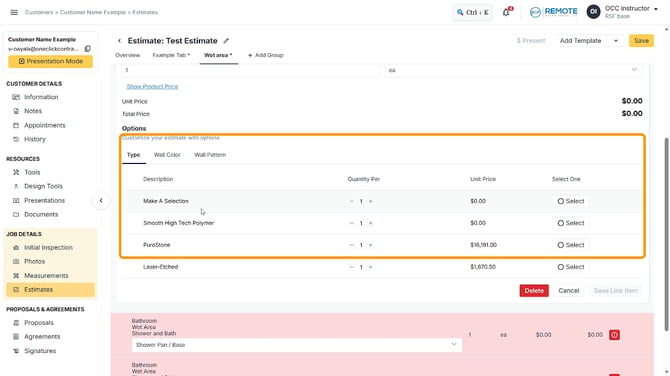The height and width of the screenshot is (376, 670).
Task: Collapse the left sidebar arrow
Action: [101, 200]
